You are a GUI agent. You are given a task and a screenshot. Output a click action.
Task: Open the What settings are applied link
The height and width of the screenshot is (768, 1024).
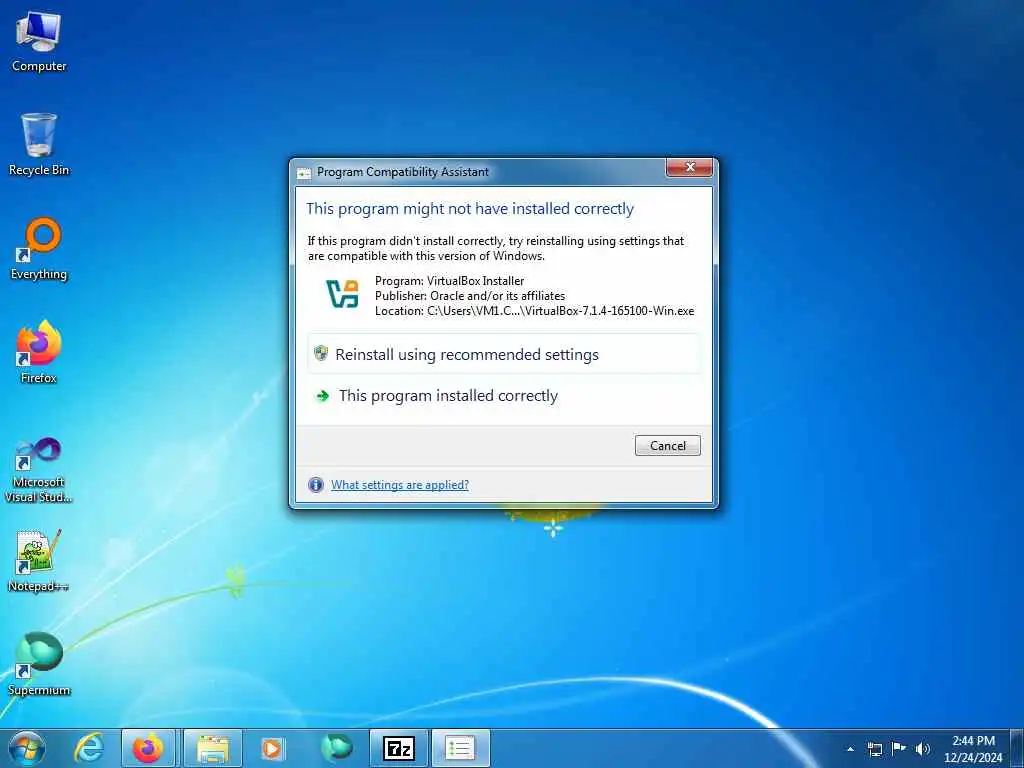400,485
